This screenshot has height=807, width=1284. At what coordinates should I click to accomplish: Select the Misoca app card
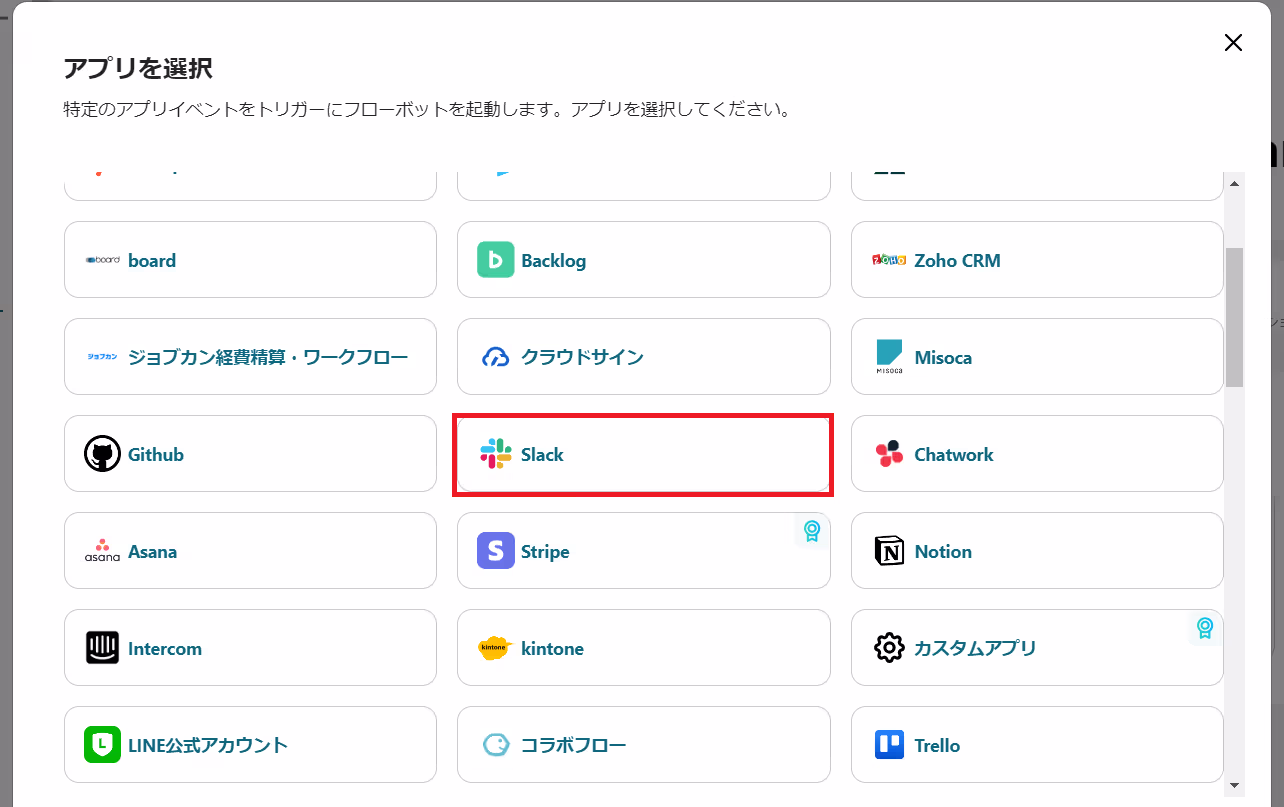pos(1037,357)
